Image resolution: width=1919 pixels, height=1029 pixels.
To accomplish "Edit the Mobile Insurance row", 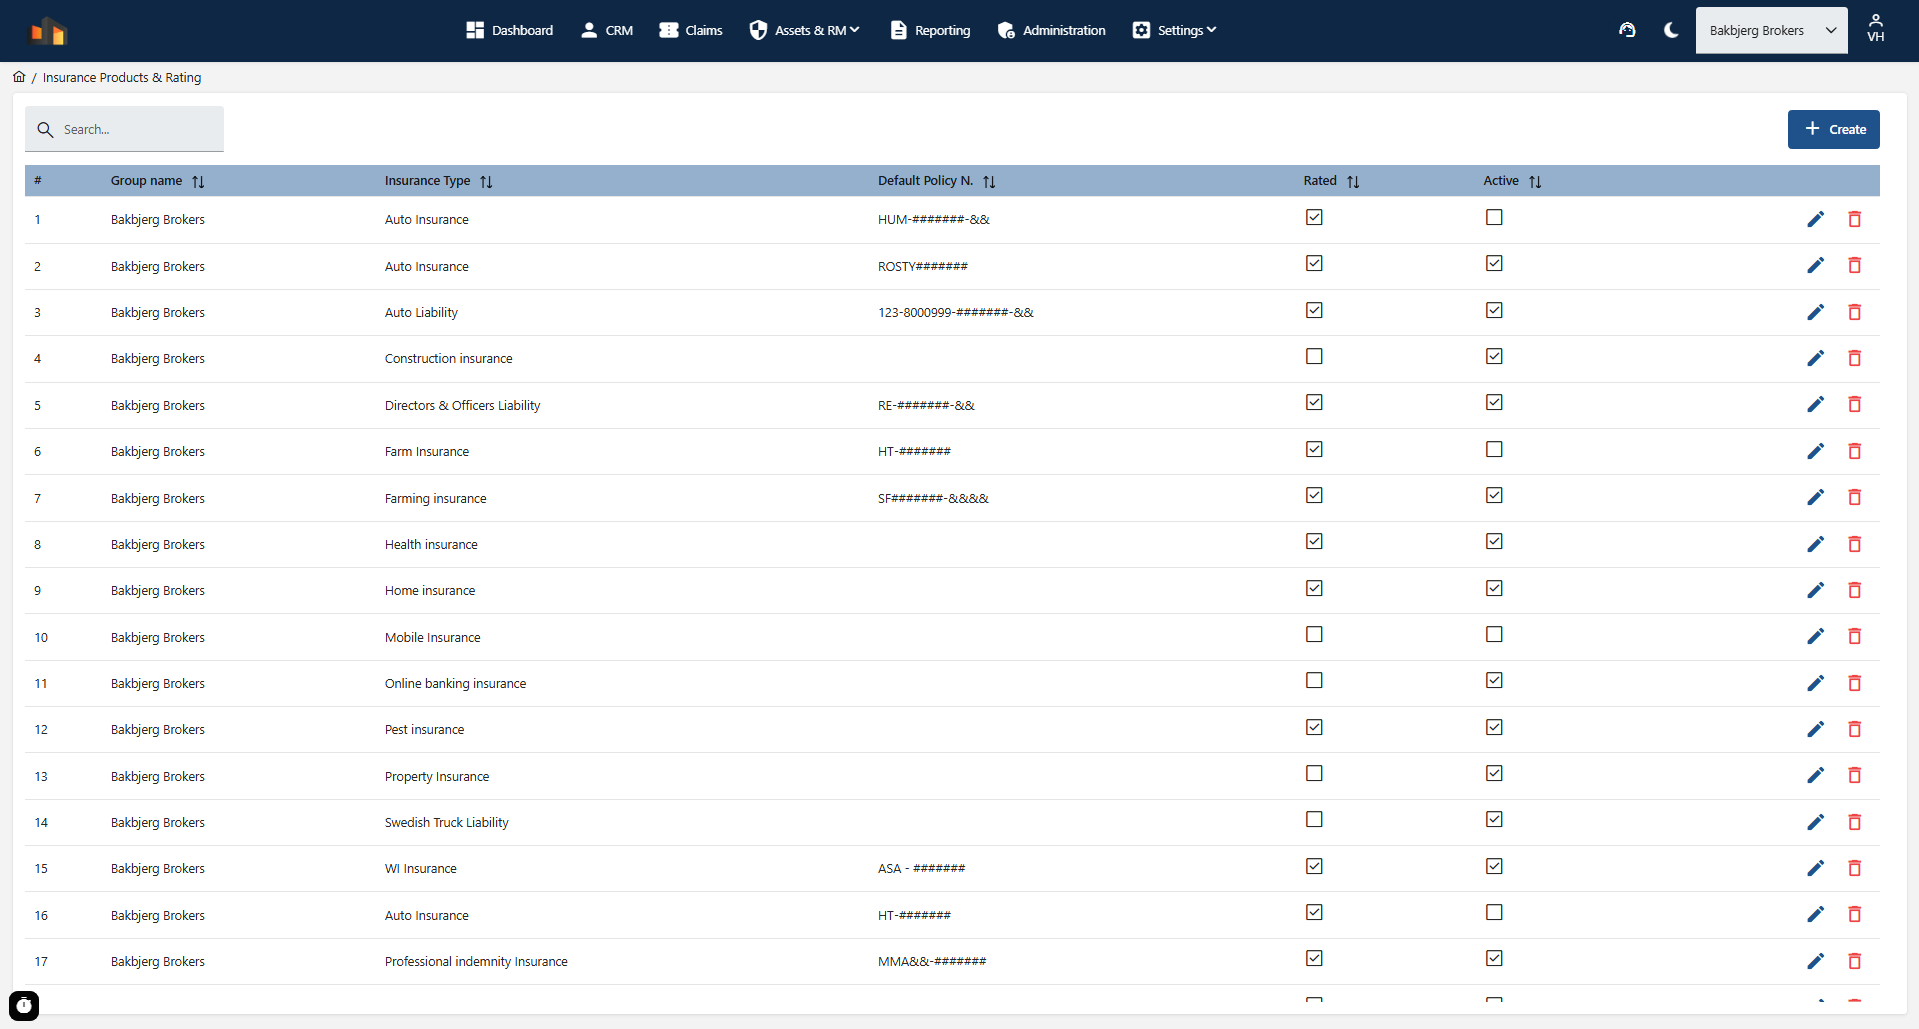I will 1815,636.
